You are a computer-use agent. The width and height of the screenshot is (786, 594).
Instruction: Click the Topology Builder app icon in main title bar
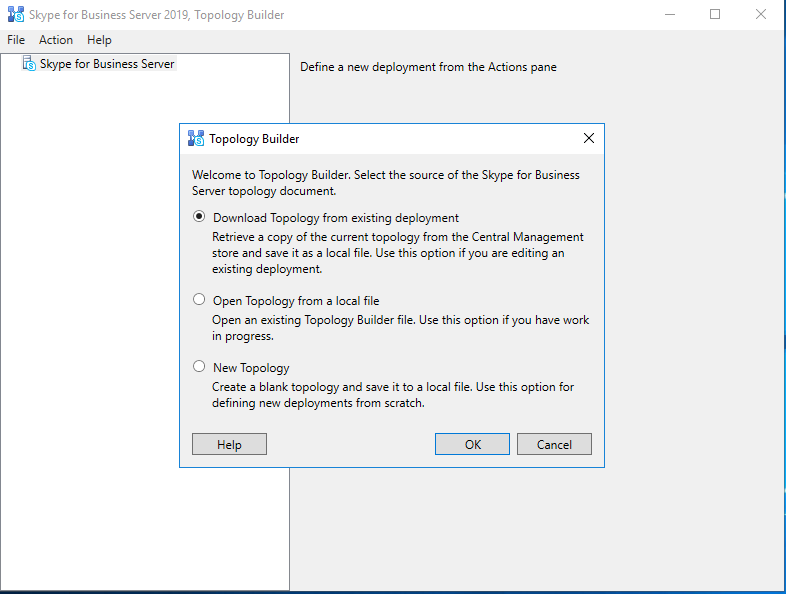15,15
